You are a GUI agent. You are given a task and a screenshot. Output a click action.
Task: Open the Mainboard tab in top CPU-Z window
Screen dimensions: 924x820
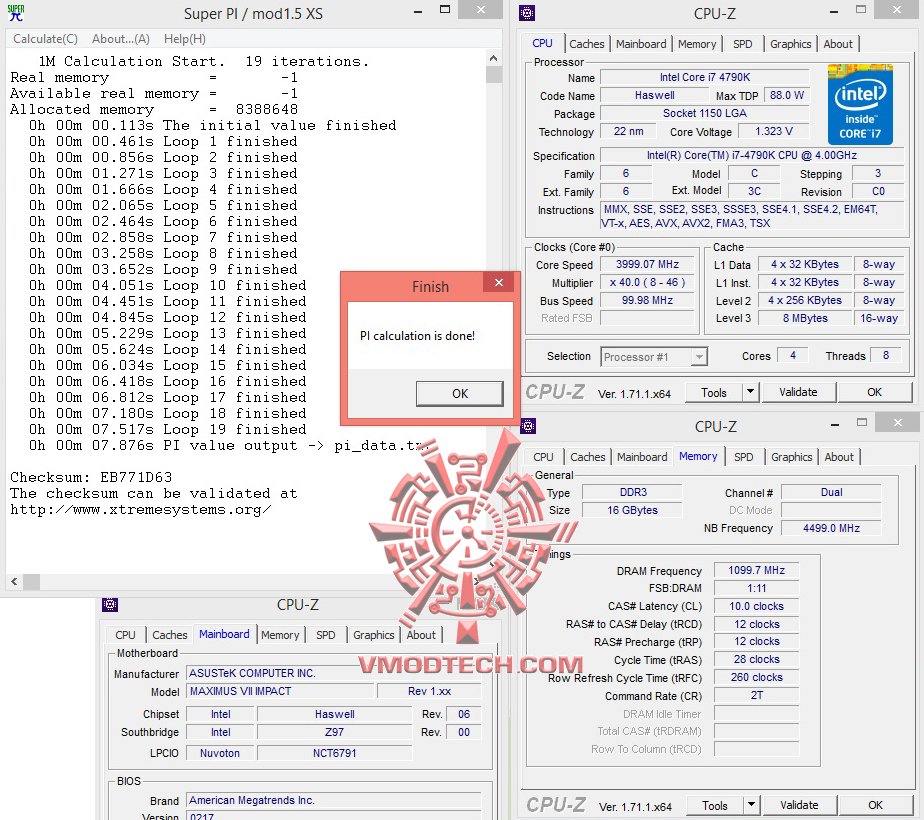click(641, 44)
